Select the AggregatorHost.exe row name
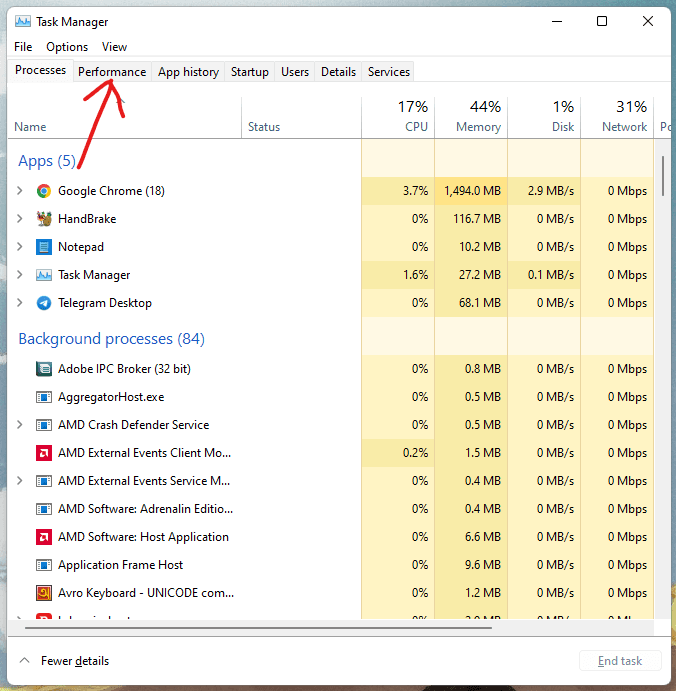This screenshot has width=676, height=691. click(x=111, y=397)
